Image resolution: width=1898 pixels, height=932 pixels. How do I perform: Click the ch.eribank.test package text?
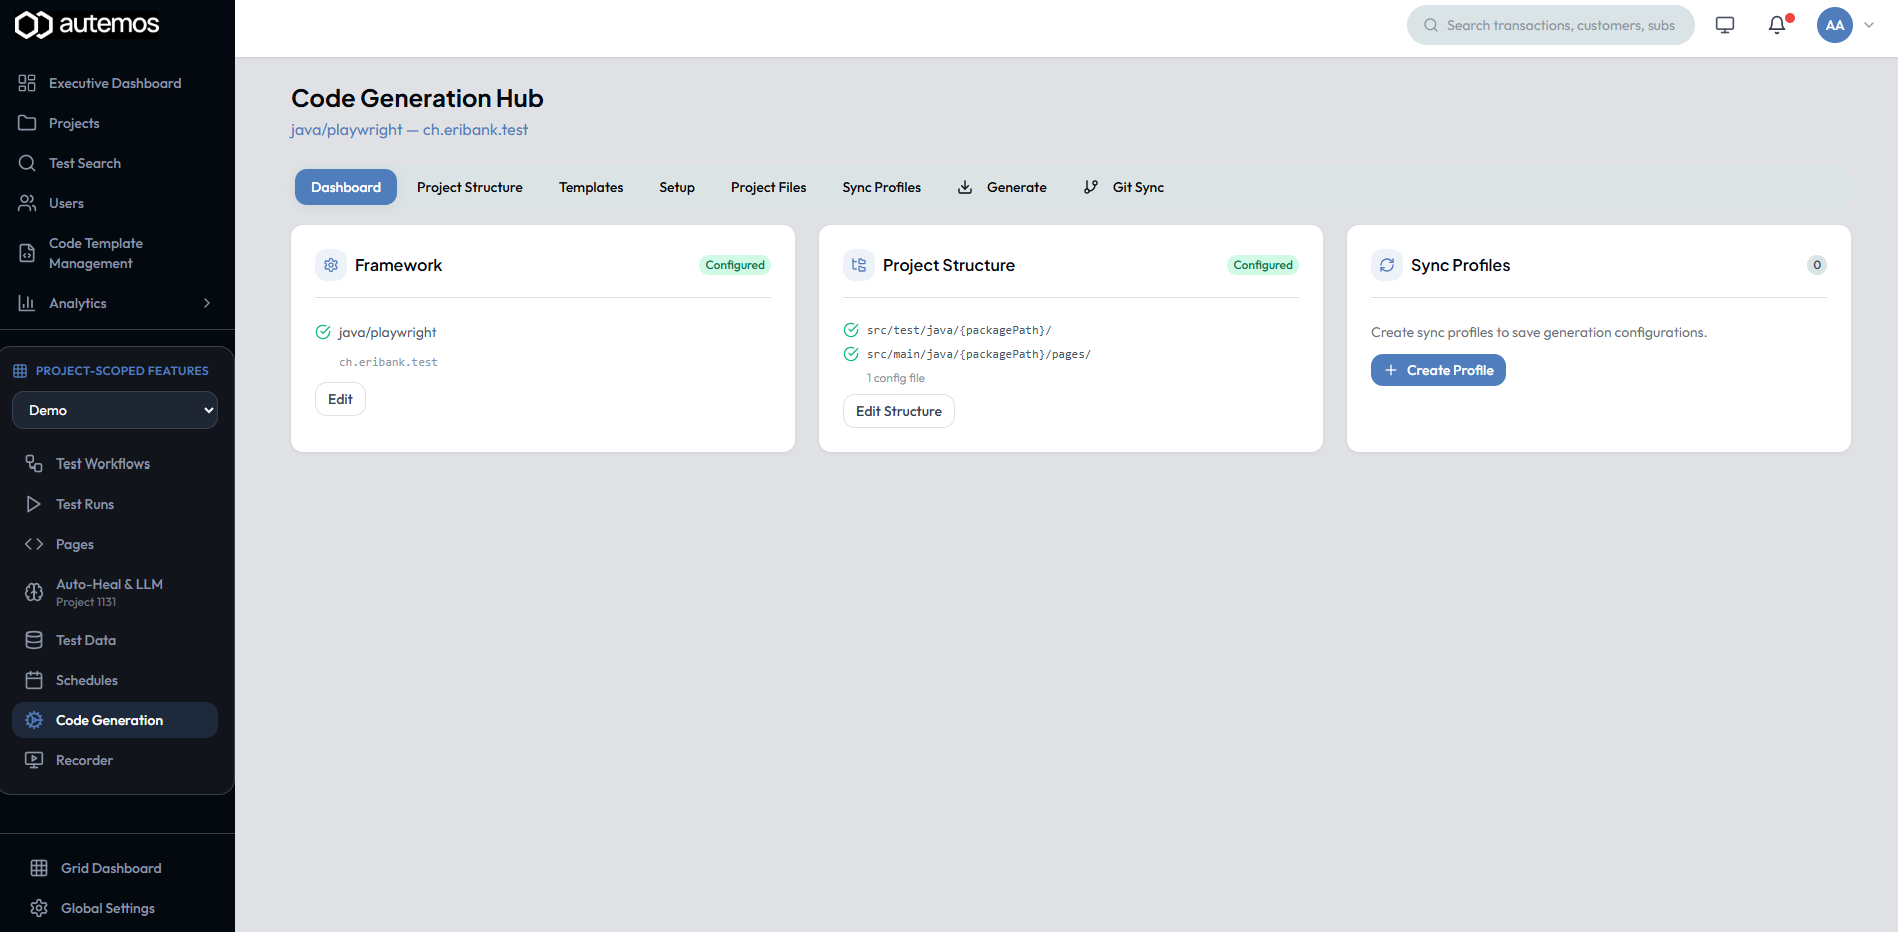[388, 362]
